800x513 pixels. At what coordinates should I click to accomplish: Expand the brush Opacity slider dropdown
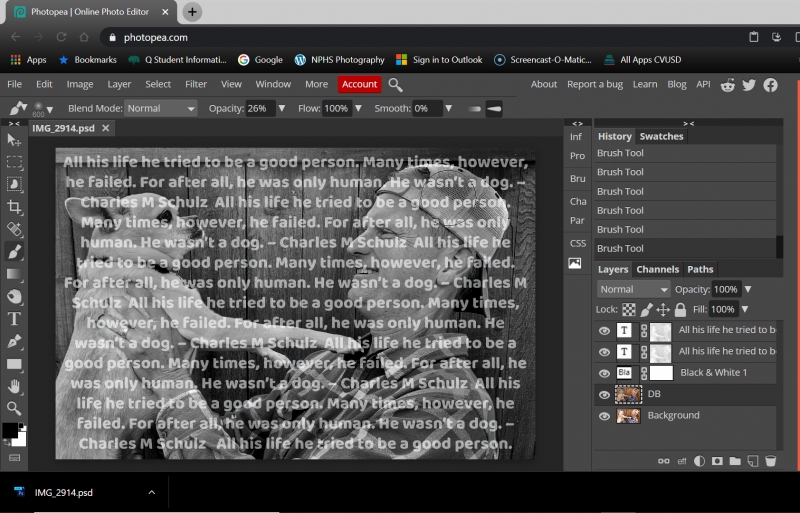[x=282, y=108]
